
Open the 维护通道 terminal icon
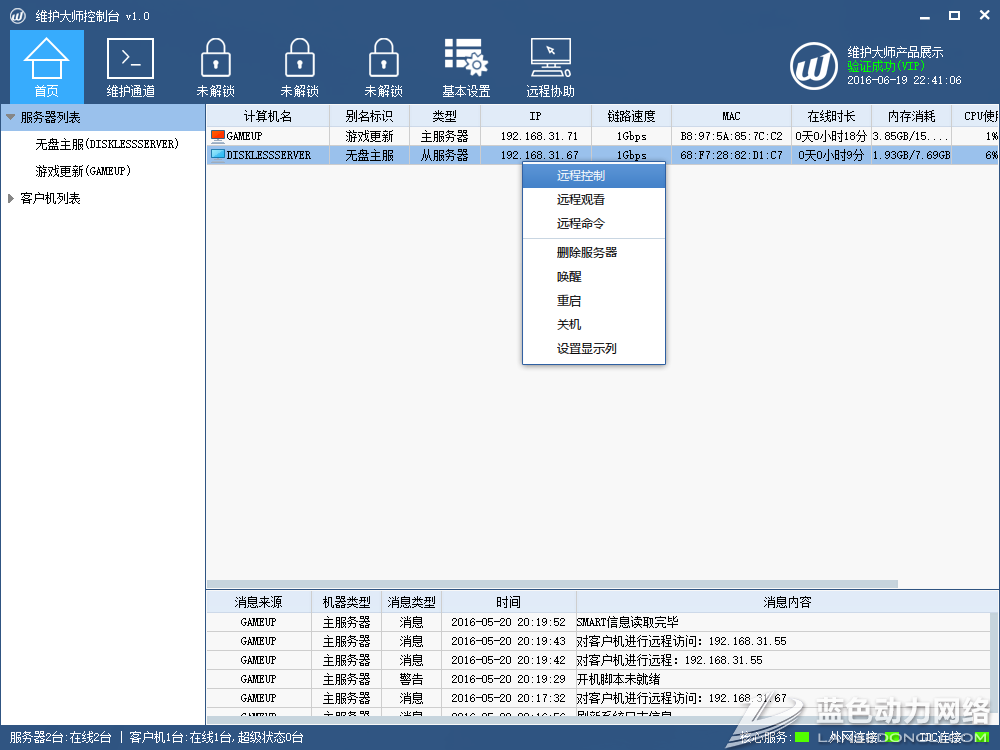click(131, 65)
